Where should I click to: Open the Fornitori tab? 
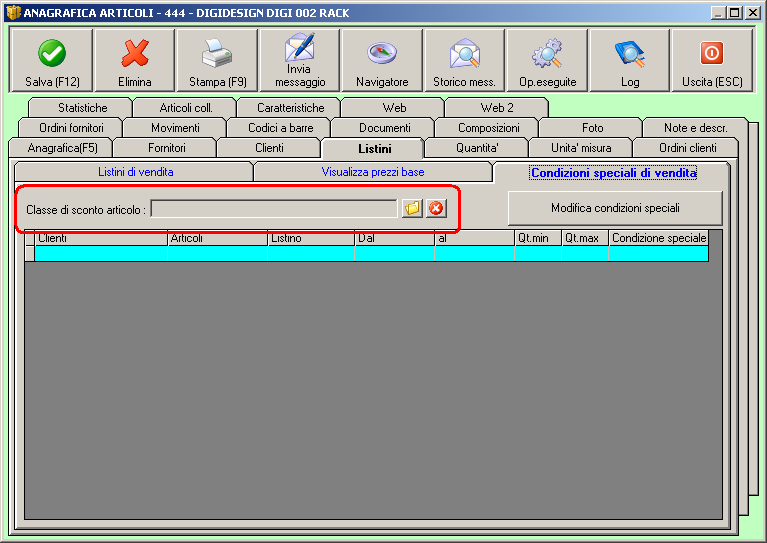(x=166, y=148)
